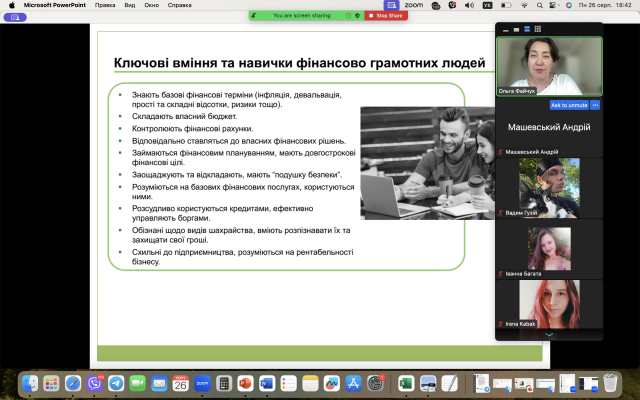Expand more participants with the down chevron
Image resolution: width=640 pixels, height=400 pixels.
point(549,334)
